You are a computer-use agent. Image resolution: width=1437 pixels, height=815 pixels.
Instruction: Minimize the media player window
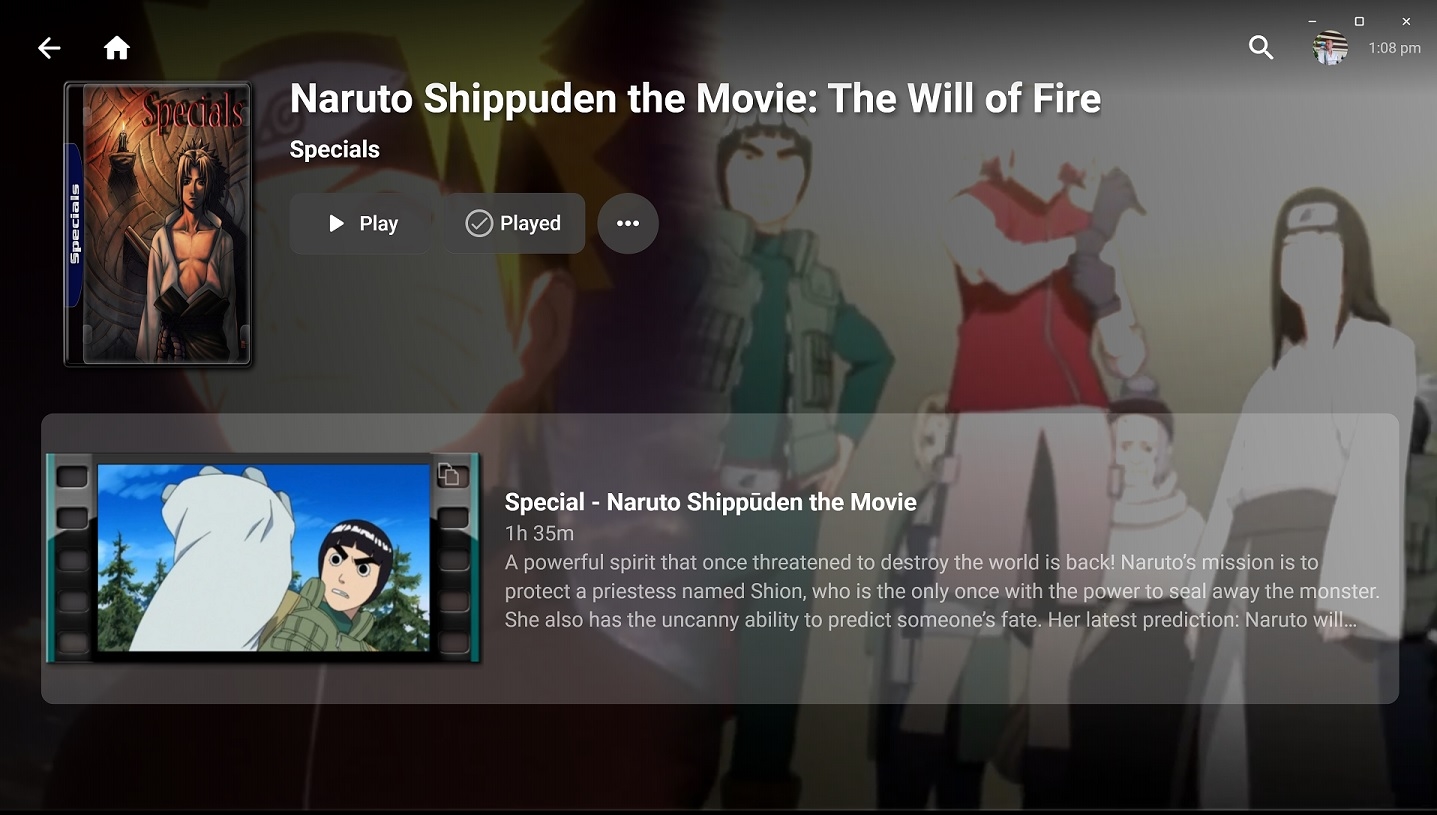[1313, 21]
